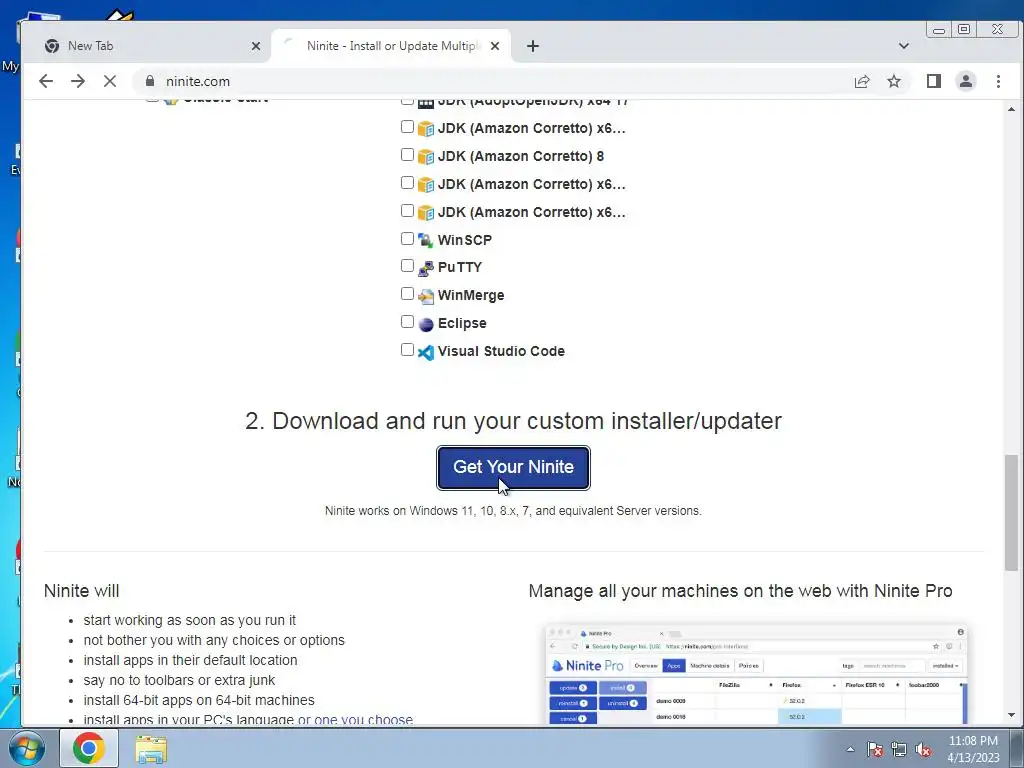1024x768 pixels.
Task: Click the WinSCP label text
Action: pyautogui.click(x=465, y=240)
